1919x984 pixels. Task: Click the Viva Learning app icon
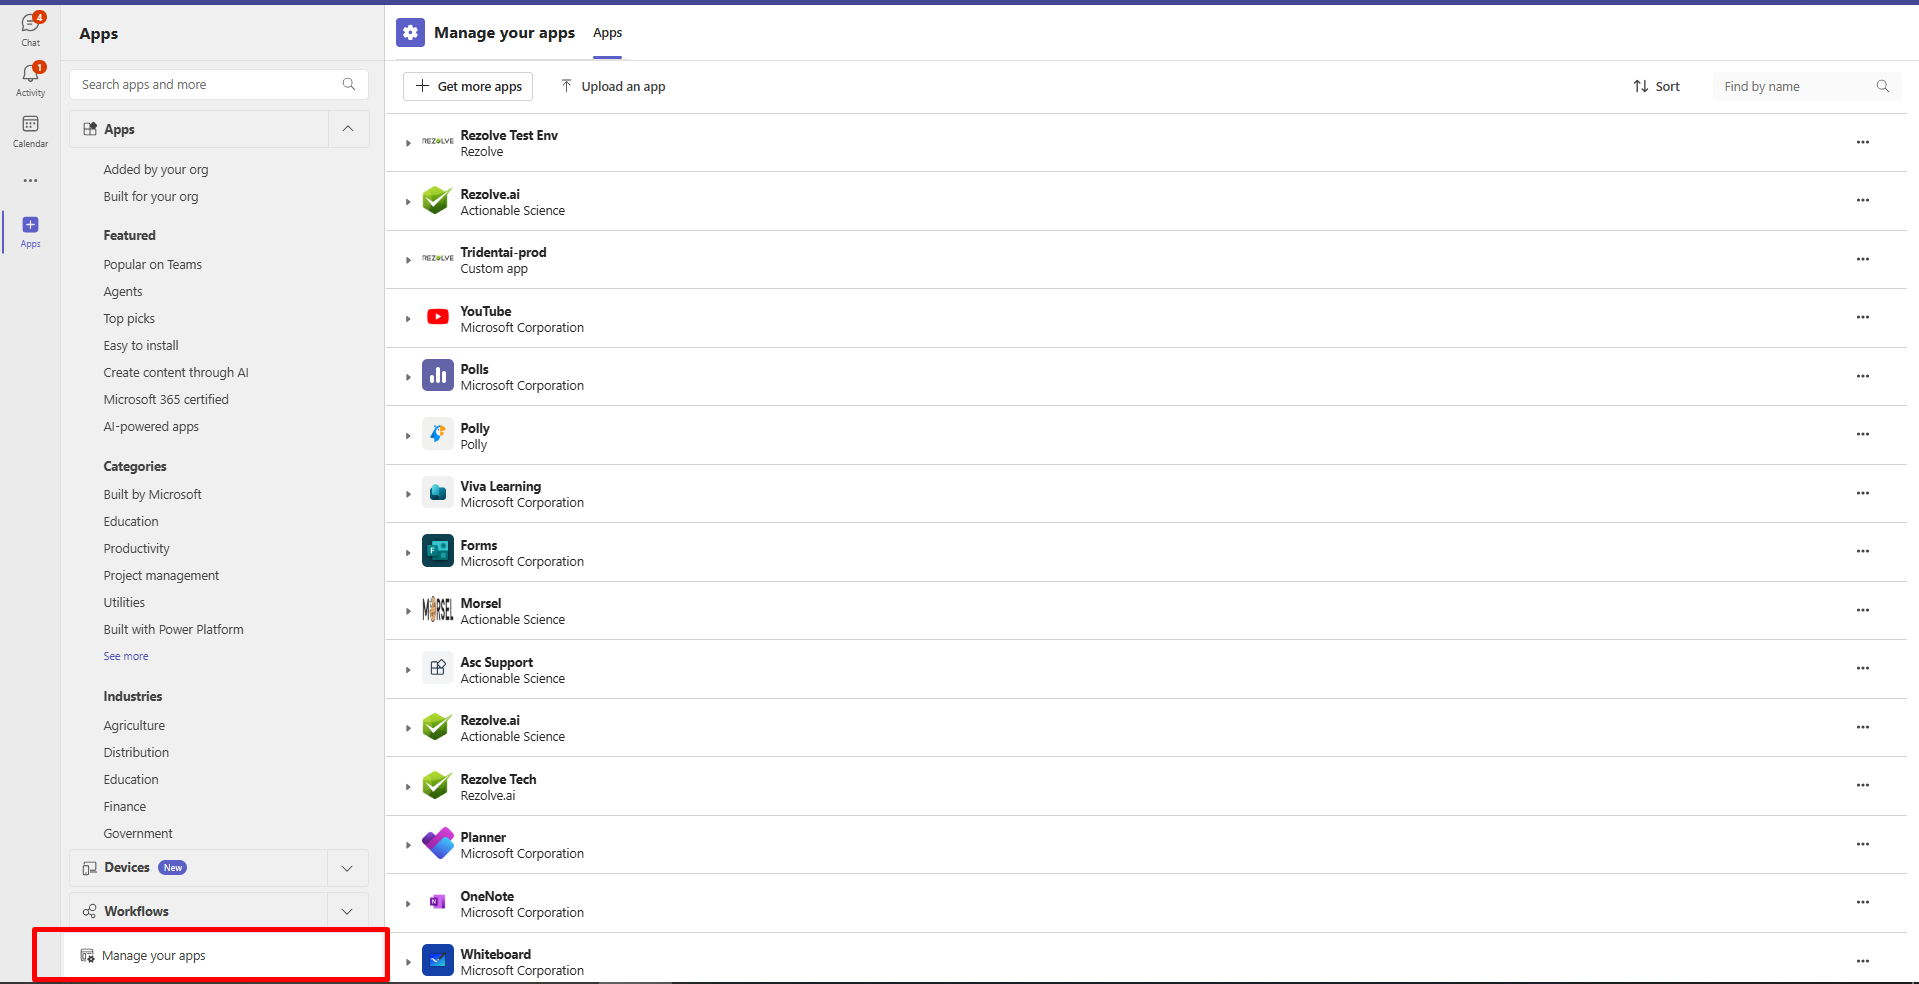pyautogui.click(x=438, y=493)
